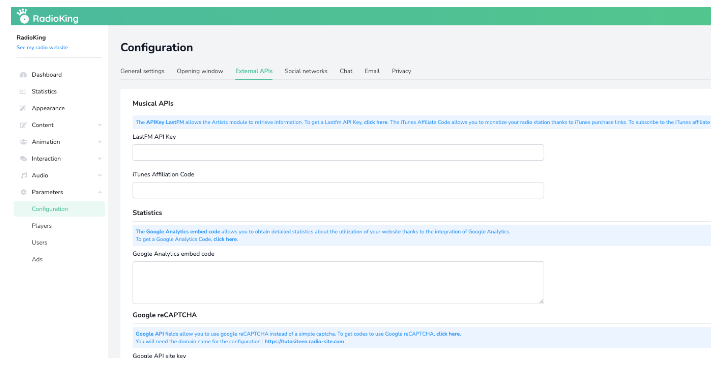The width and height of the screenshot is (722, 373).
Task: Click the Interaction chat bubble icon
Action: [23, 159]
